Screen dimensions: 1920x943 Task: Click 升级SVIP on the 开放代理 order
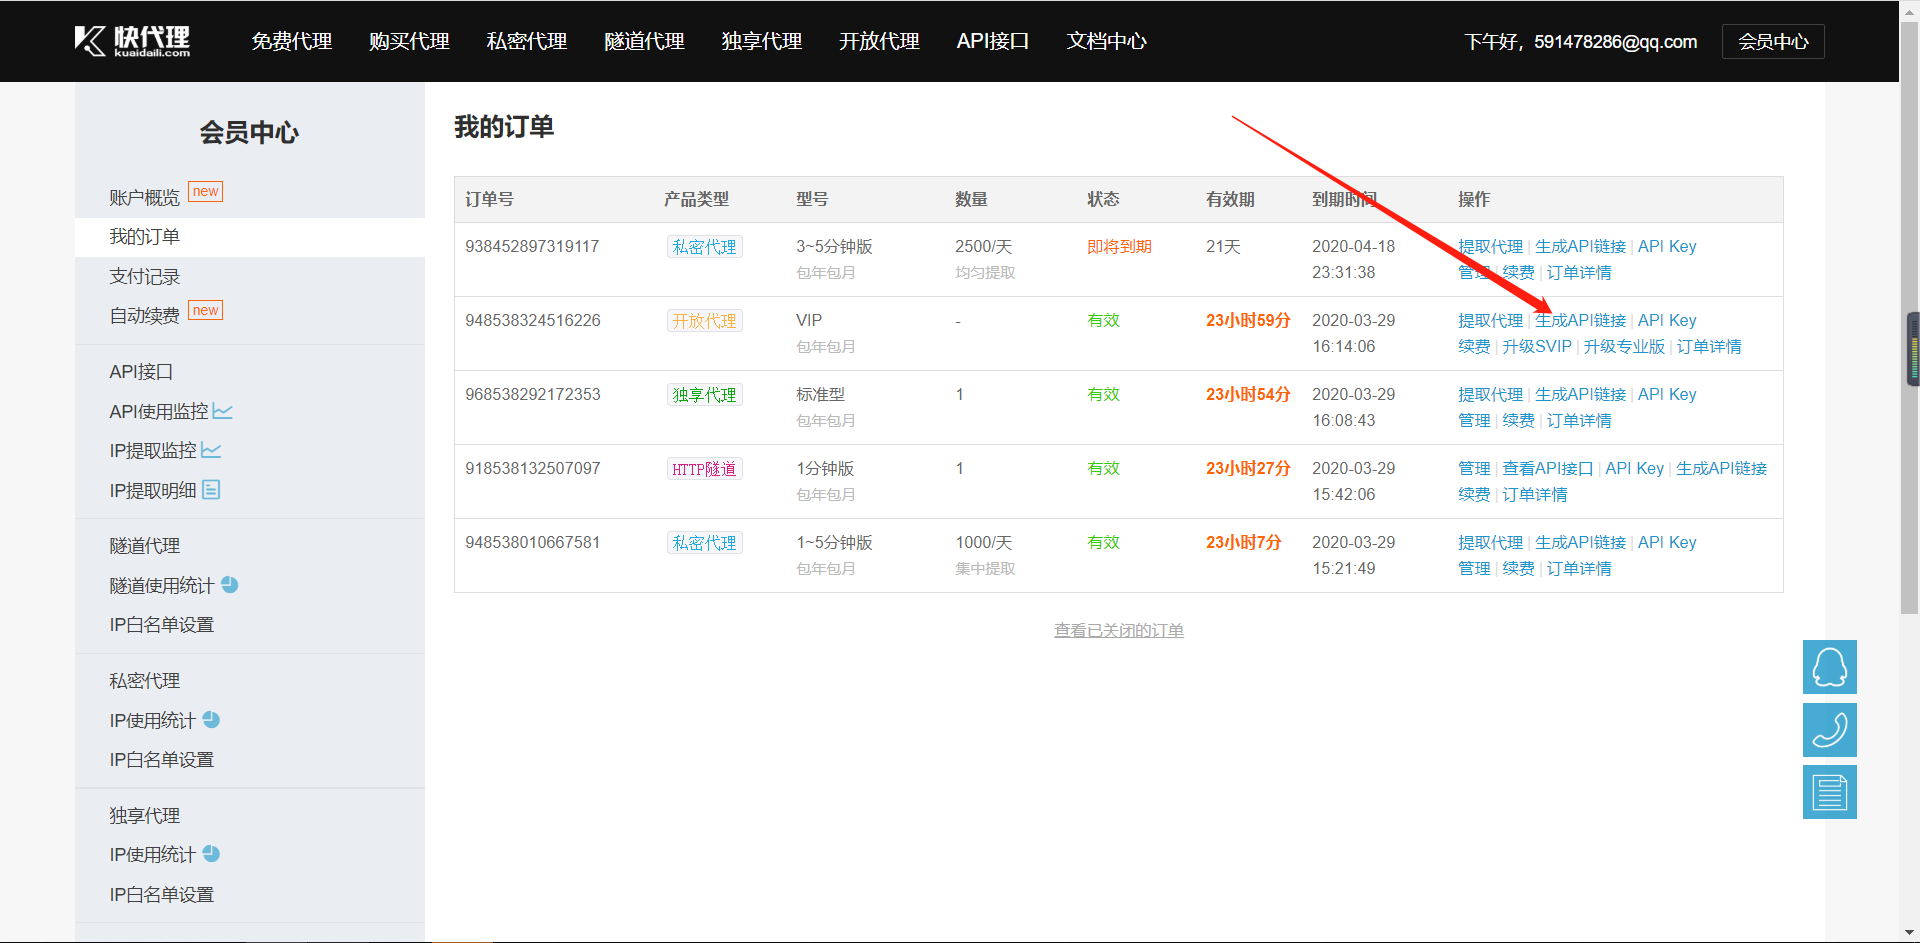[x=1536, y=346]
